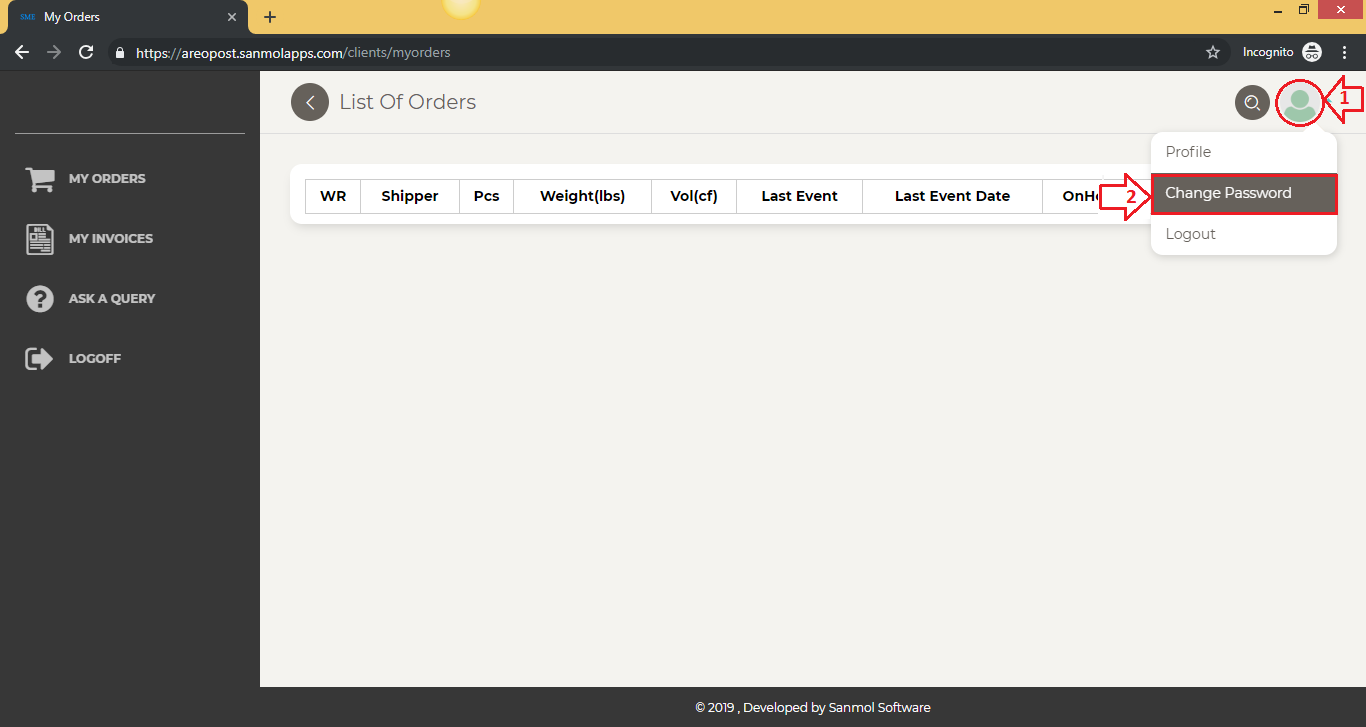Restore the browser window size

[x=1304, y=10]
